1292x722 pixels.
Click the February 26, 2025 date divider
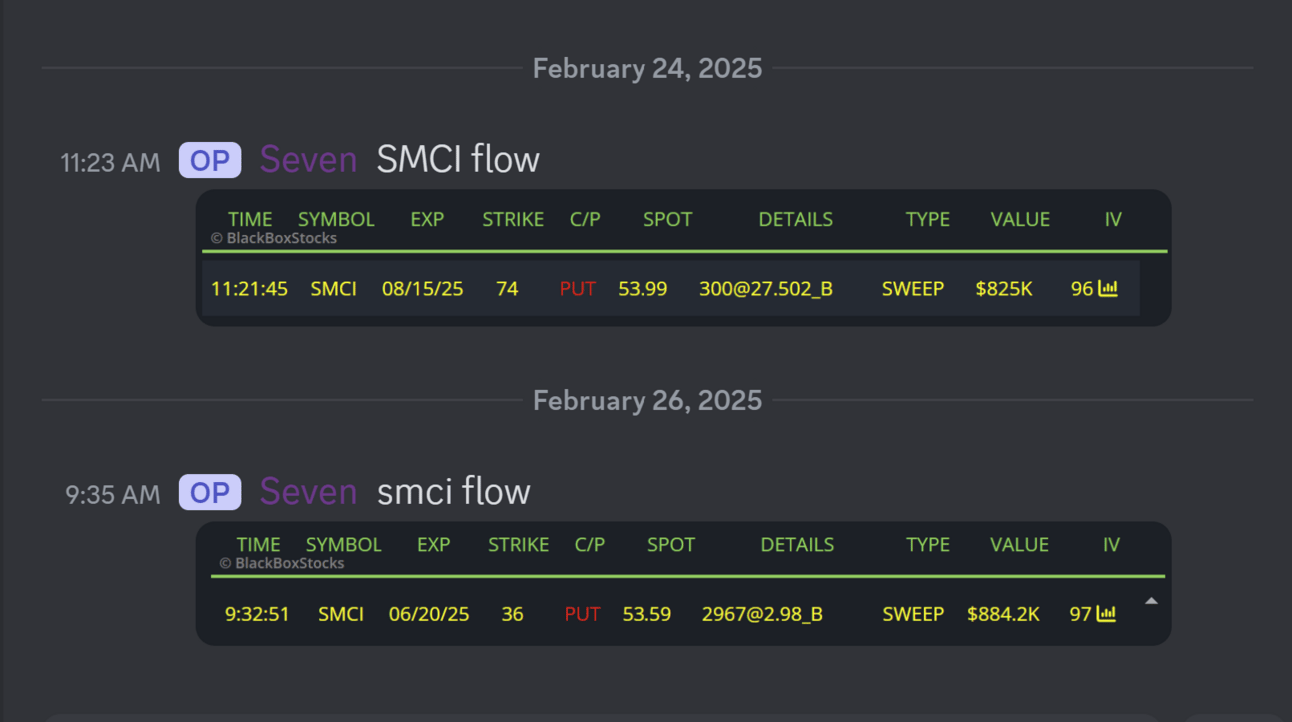(x=647, y=400)
